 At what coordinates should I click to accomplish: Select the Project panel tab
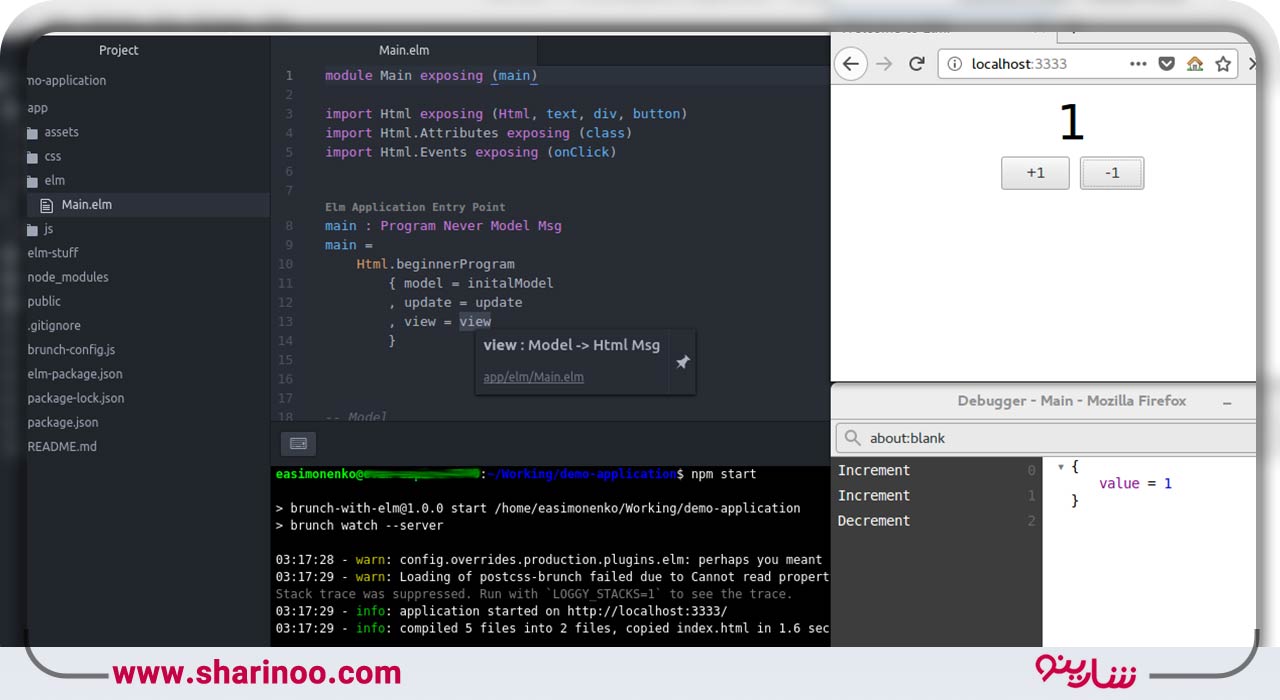pyautogui.click(x=119, y=50)
